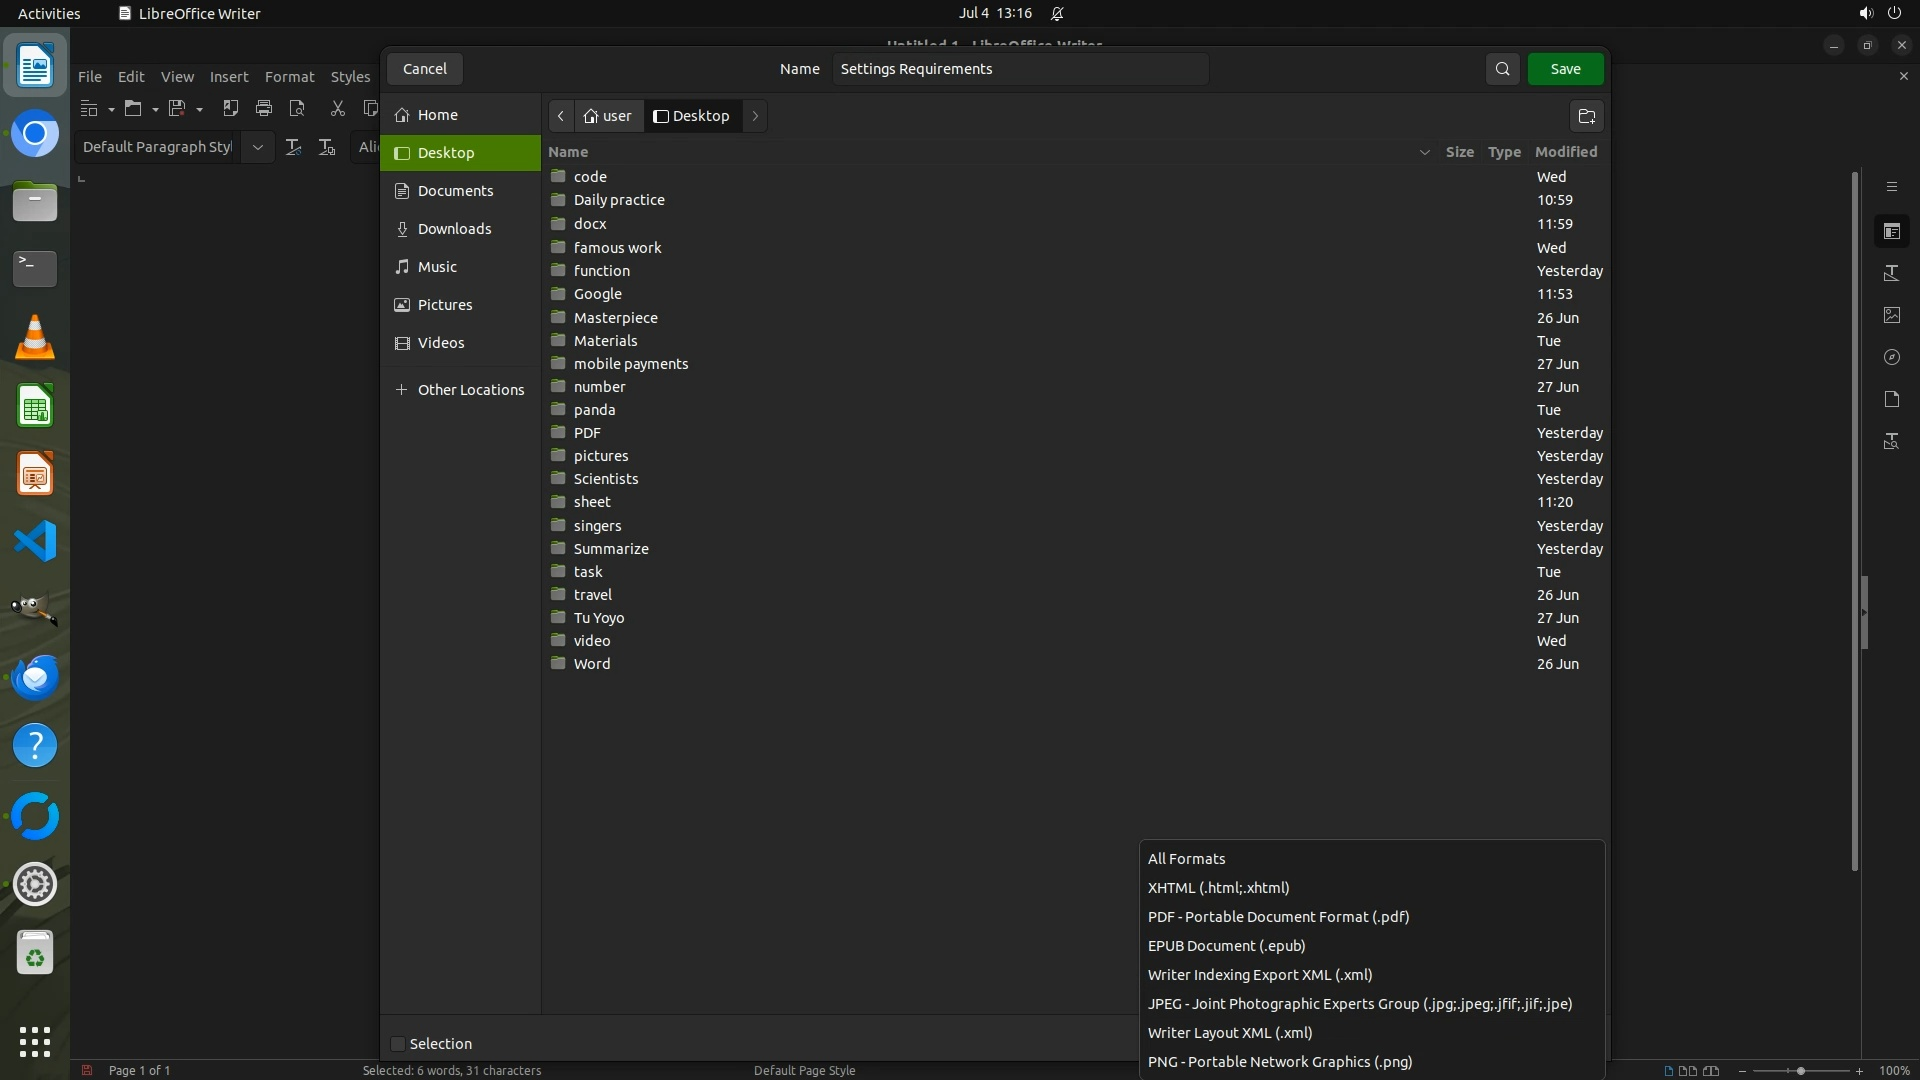Create a new folder using folder icon

click(1587, 116)
